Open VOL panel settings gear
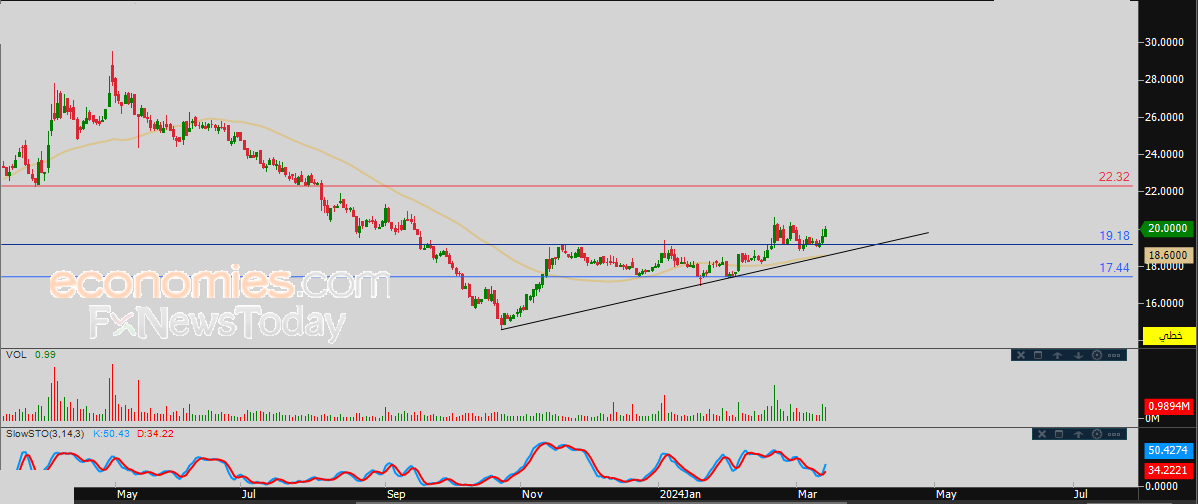This screenshot has height=504, width=1198. point(1097,355)
